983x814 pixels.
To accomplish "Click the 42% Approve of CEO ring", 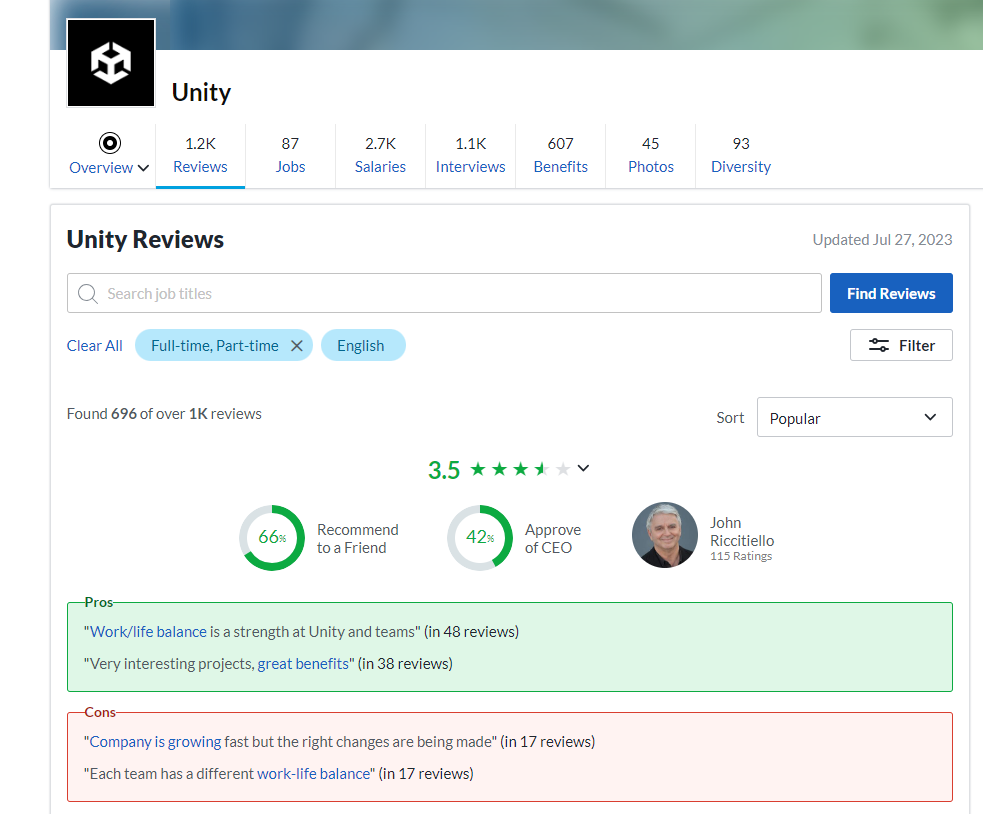I will click(480, 537).
